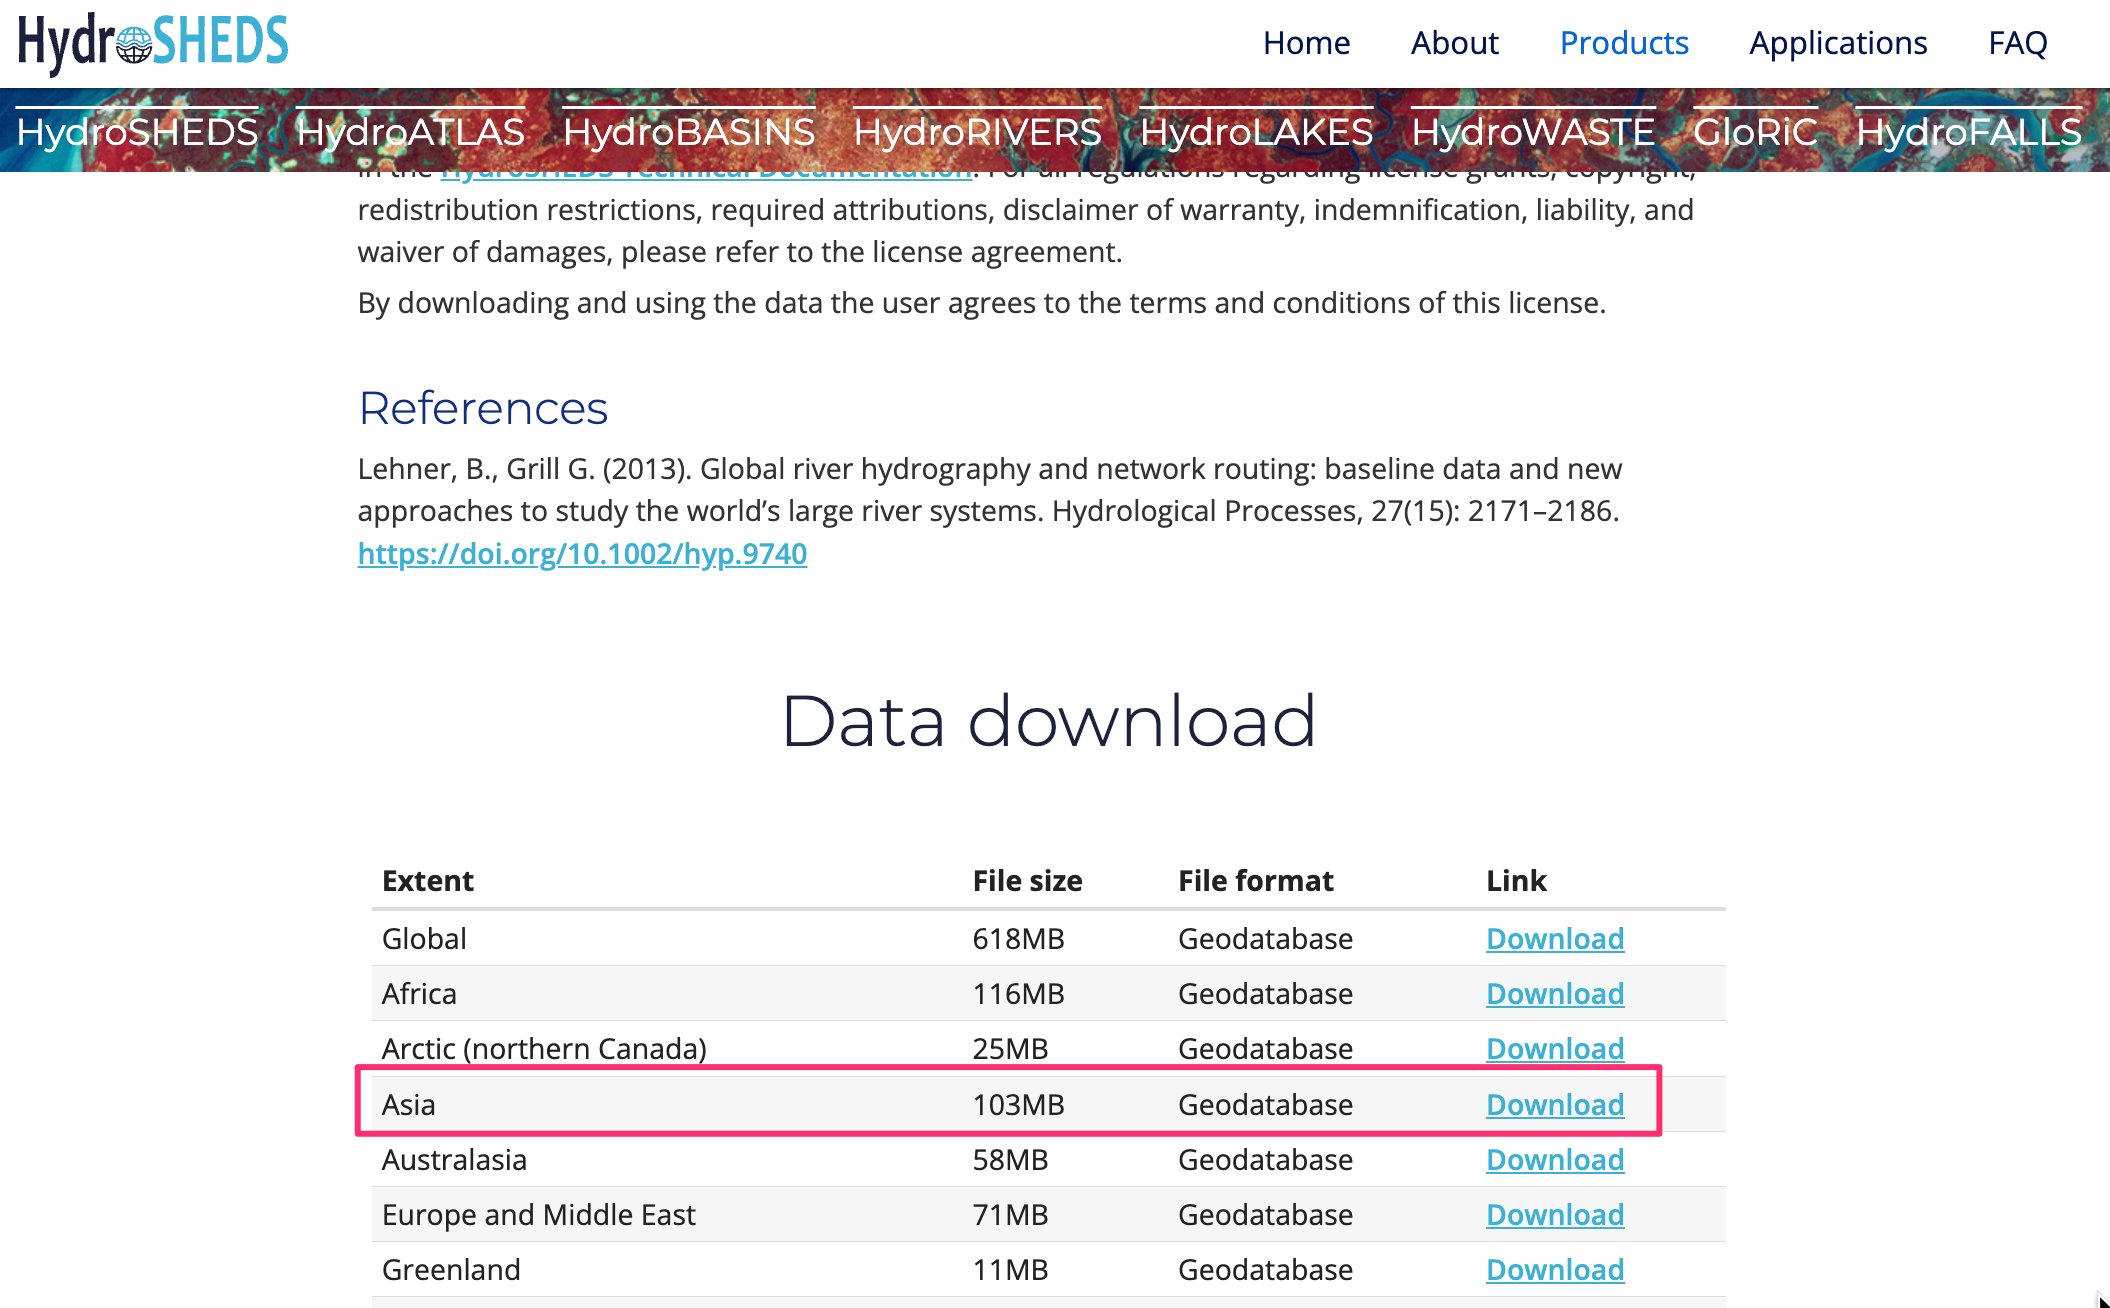Open the HydroLAKES product tab
This screenshot has height=1308, width=2110.
click(1256, 132)
